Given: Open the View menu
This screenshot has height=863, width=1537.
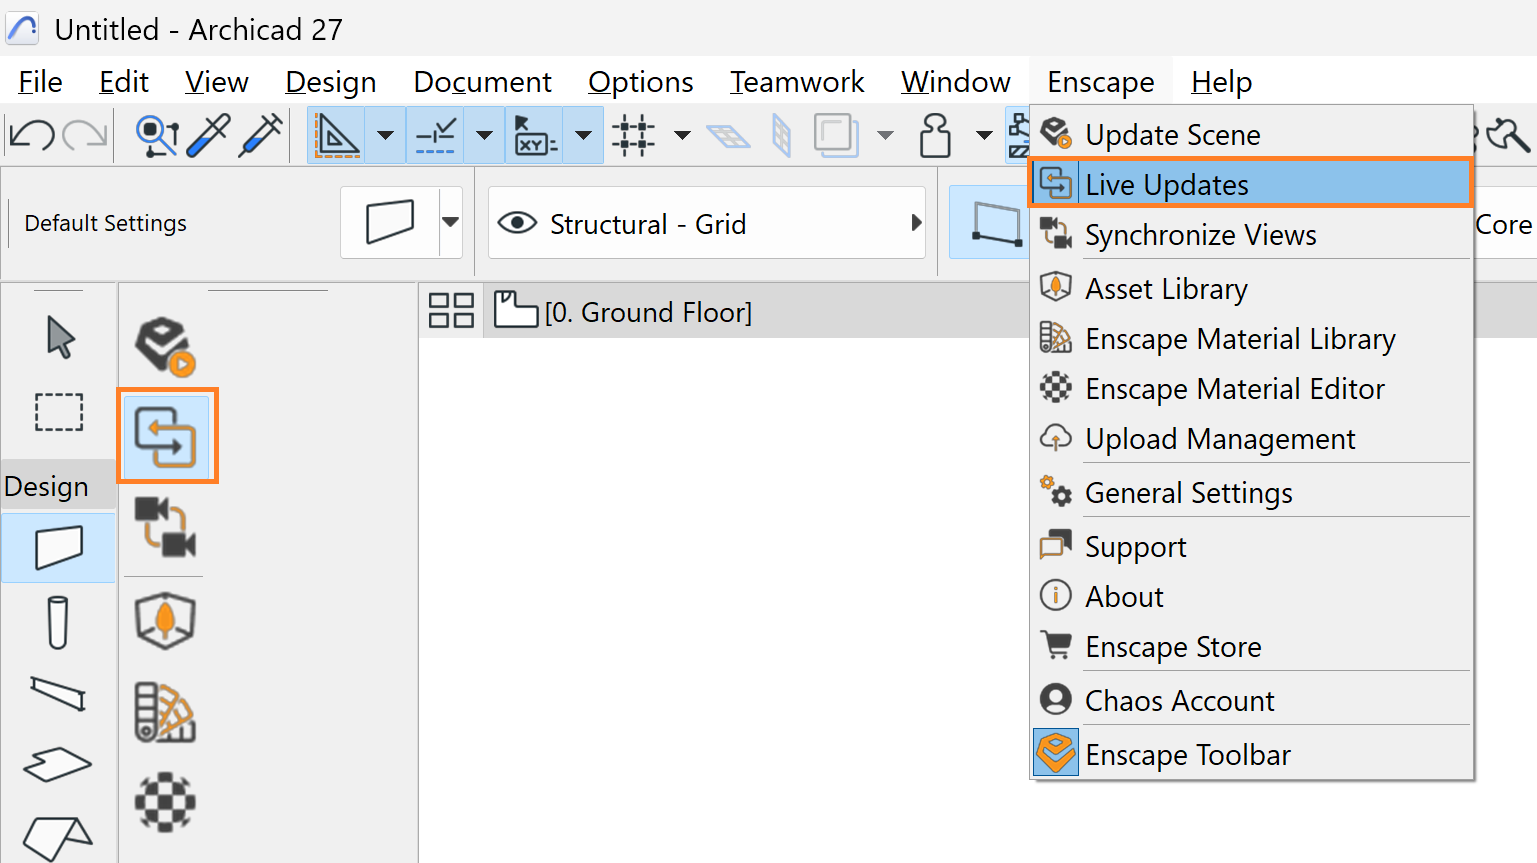Looking at the screenshot, I should click(x=216, y=82).
